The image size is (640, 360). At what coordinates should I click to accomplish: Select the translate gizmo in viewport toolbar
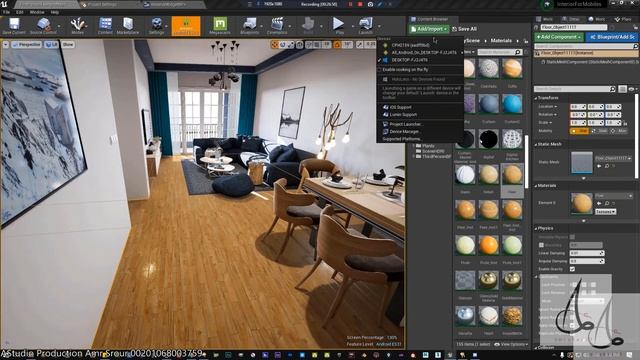275,44
